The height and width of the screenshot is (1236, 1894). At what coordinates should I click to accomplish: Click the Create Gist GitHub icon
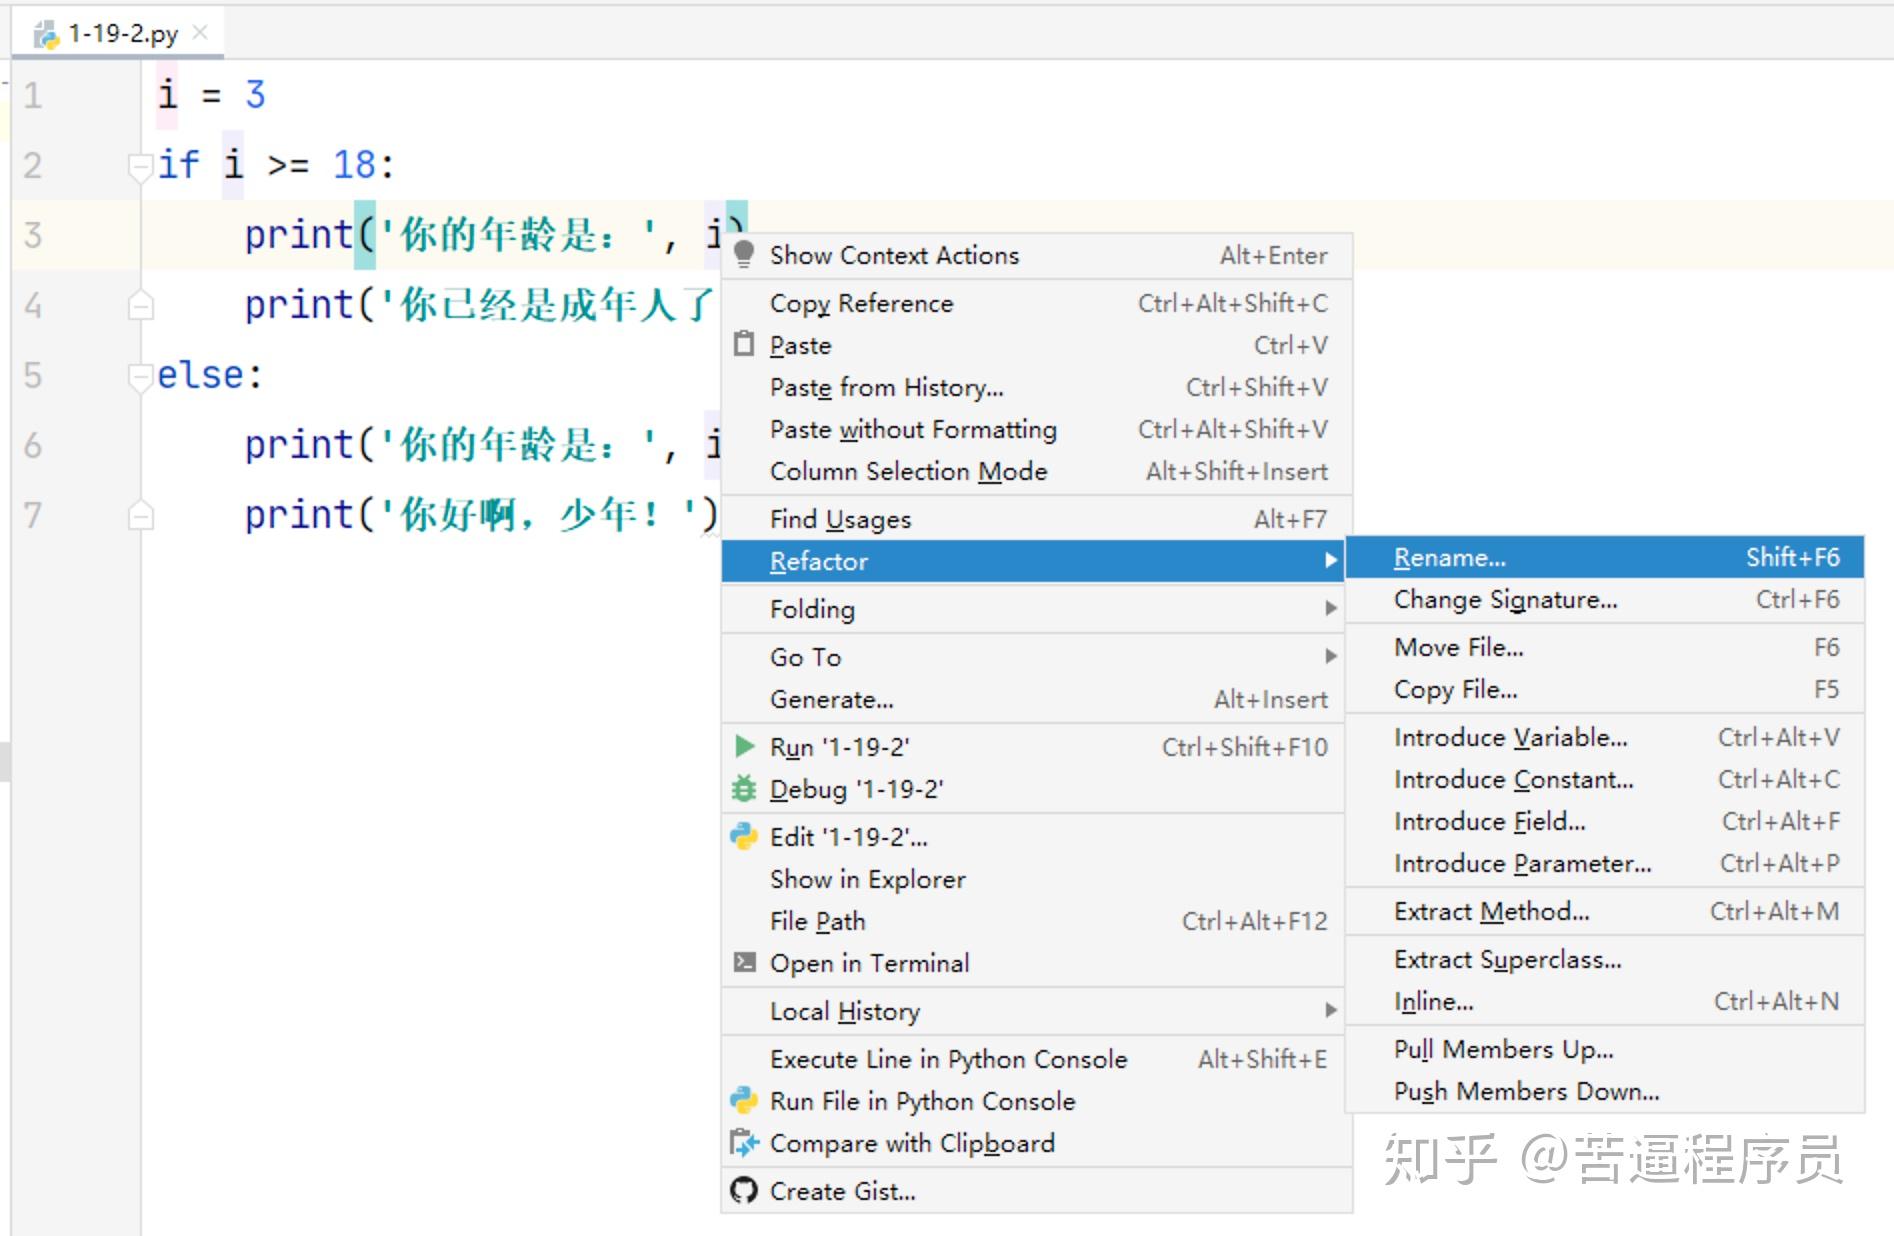coord(743,1190)
